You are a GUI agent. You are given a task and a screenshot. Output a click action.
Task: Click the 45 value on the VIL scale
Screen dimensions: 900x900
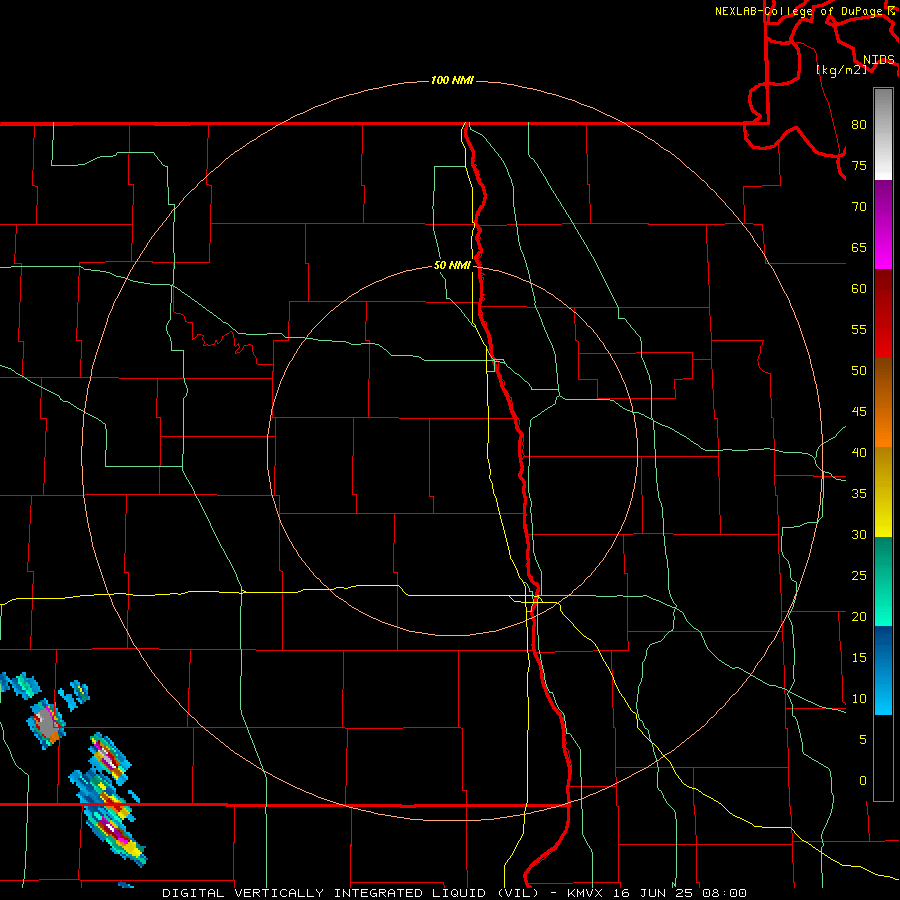tap(859, 412)
